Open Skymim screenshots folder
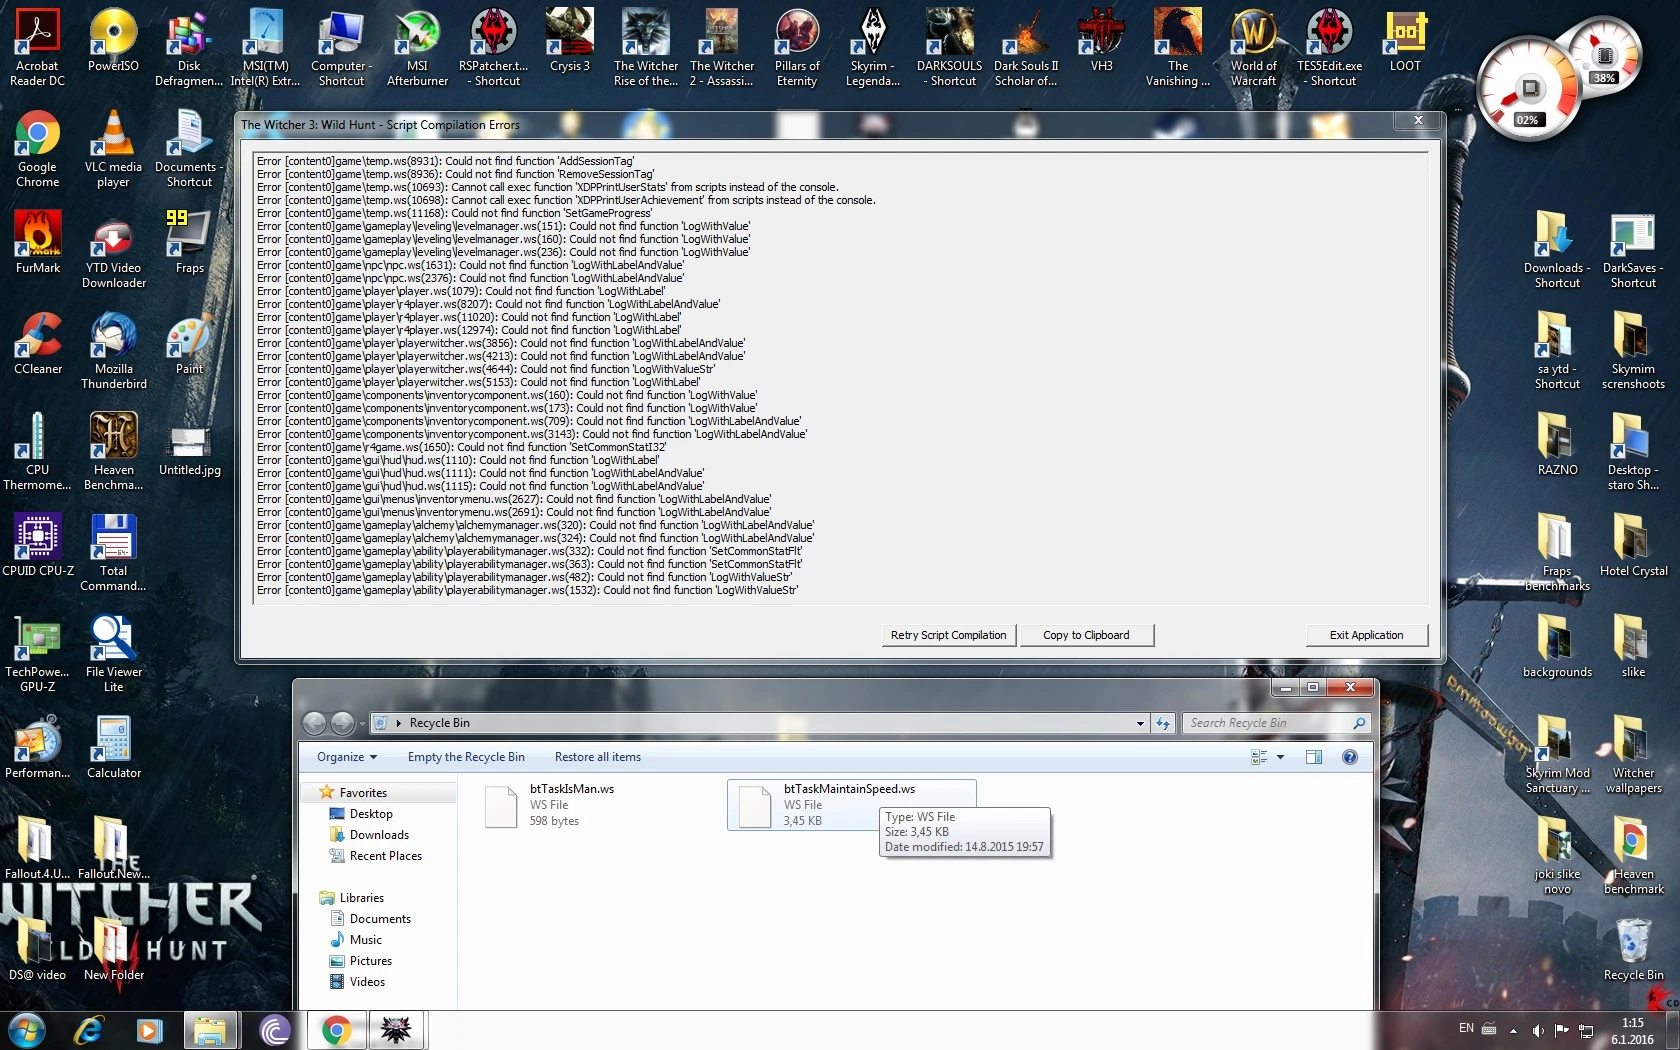 click(x=1633, y=350)
